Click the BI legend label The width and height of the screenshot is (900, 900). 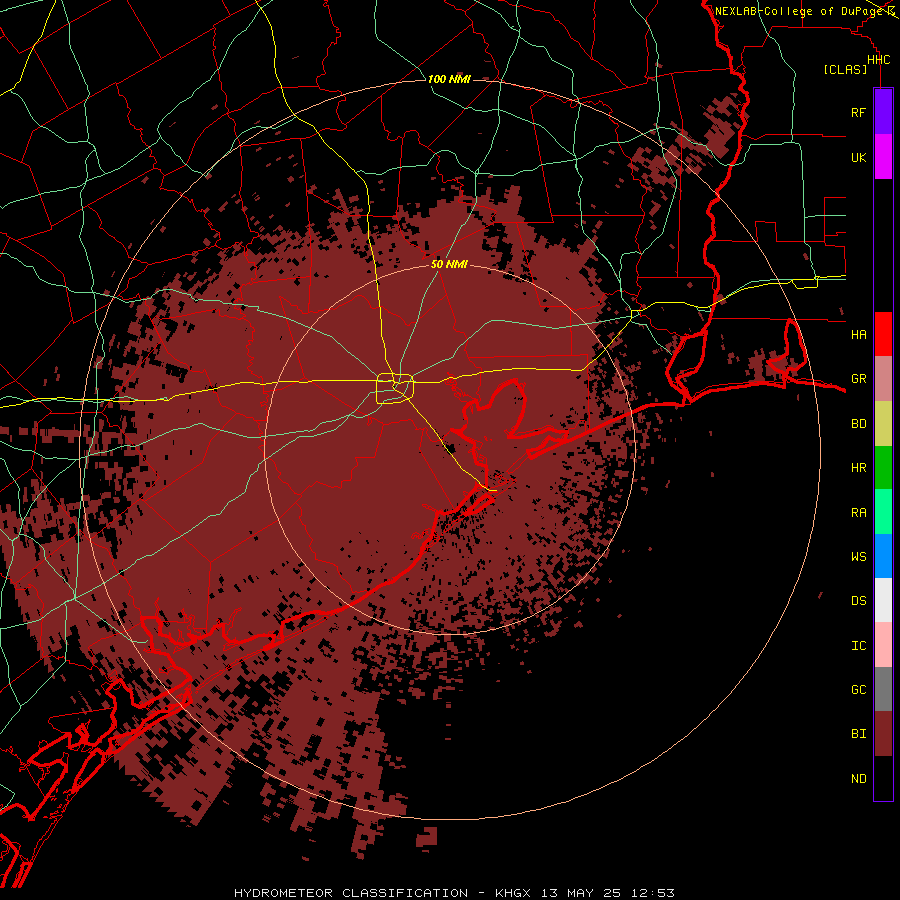pyautogui.click(x=858, y=734)
